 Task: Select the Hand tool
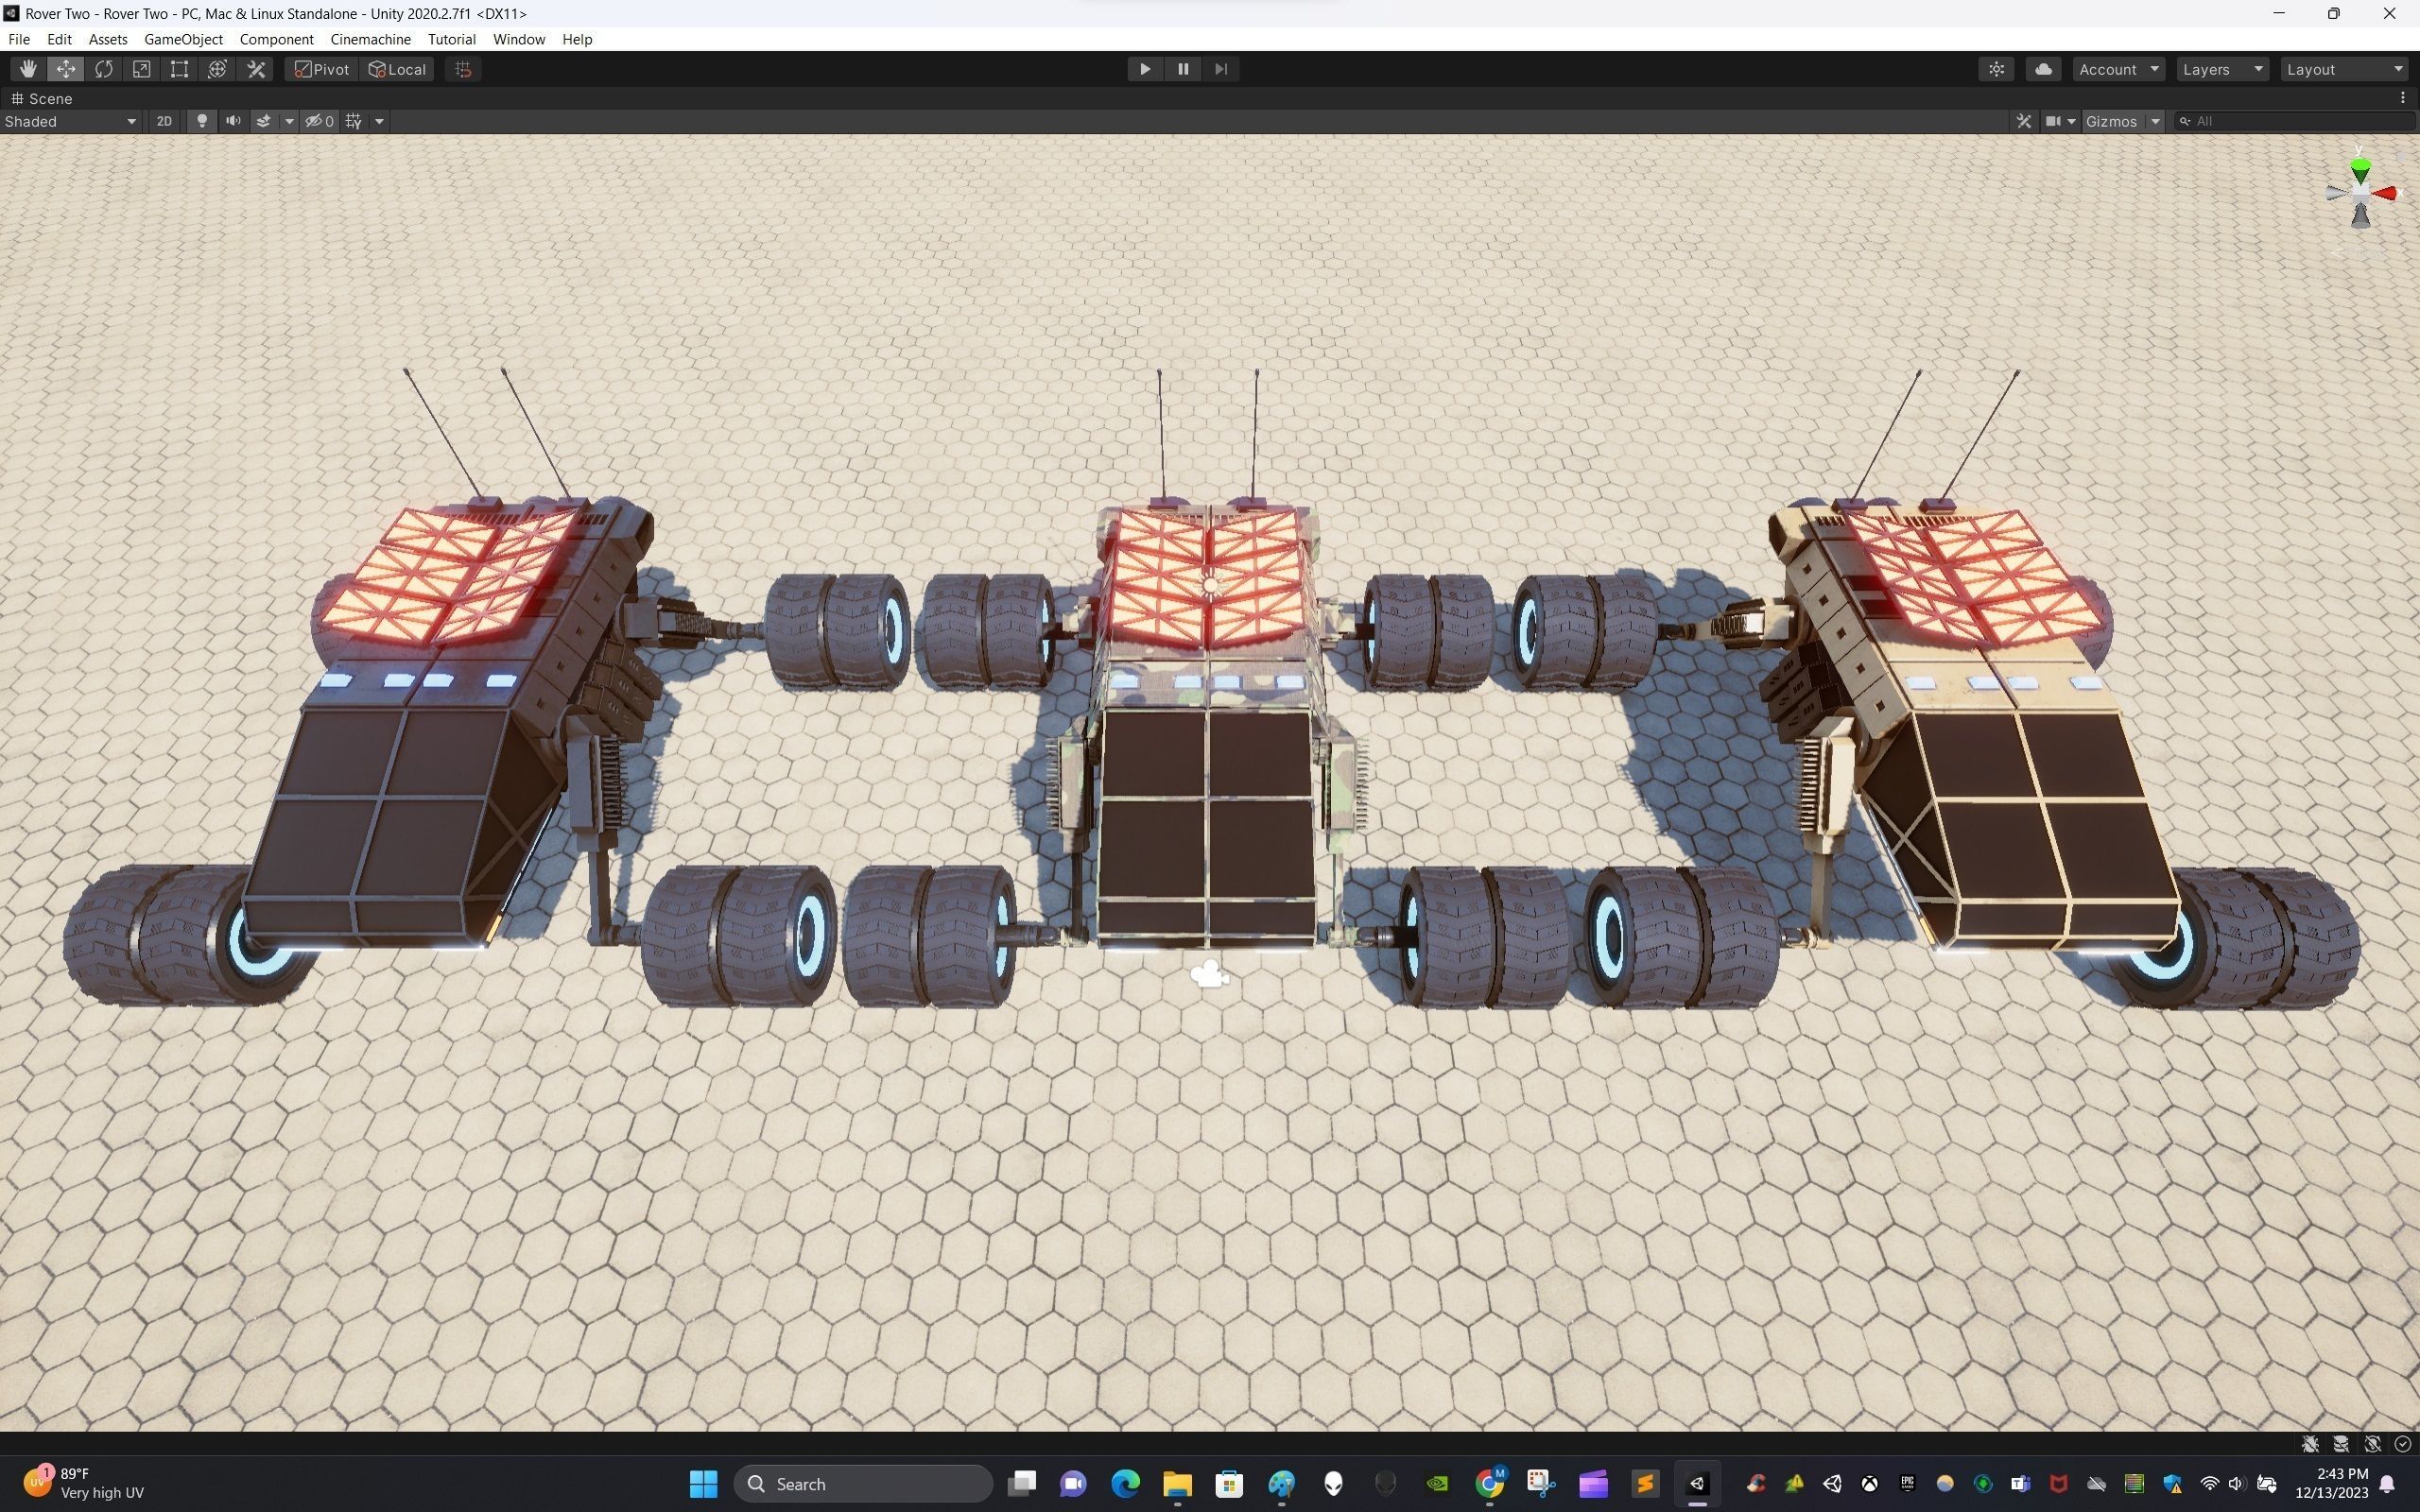click(27, 69)
